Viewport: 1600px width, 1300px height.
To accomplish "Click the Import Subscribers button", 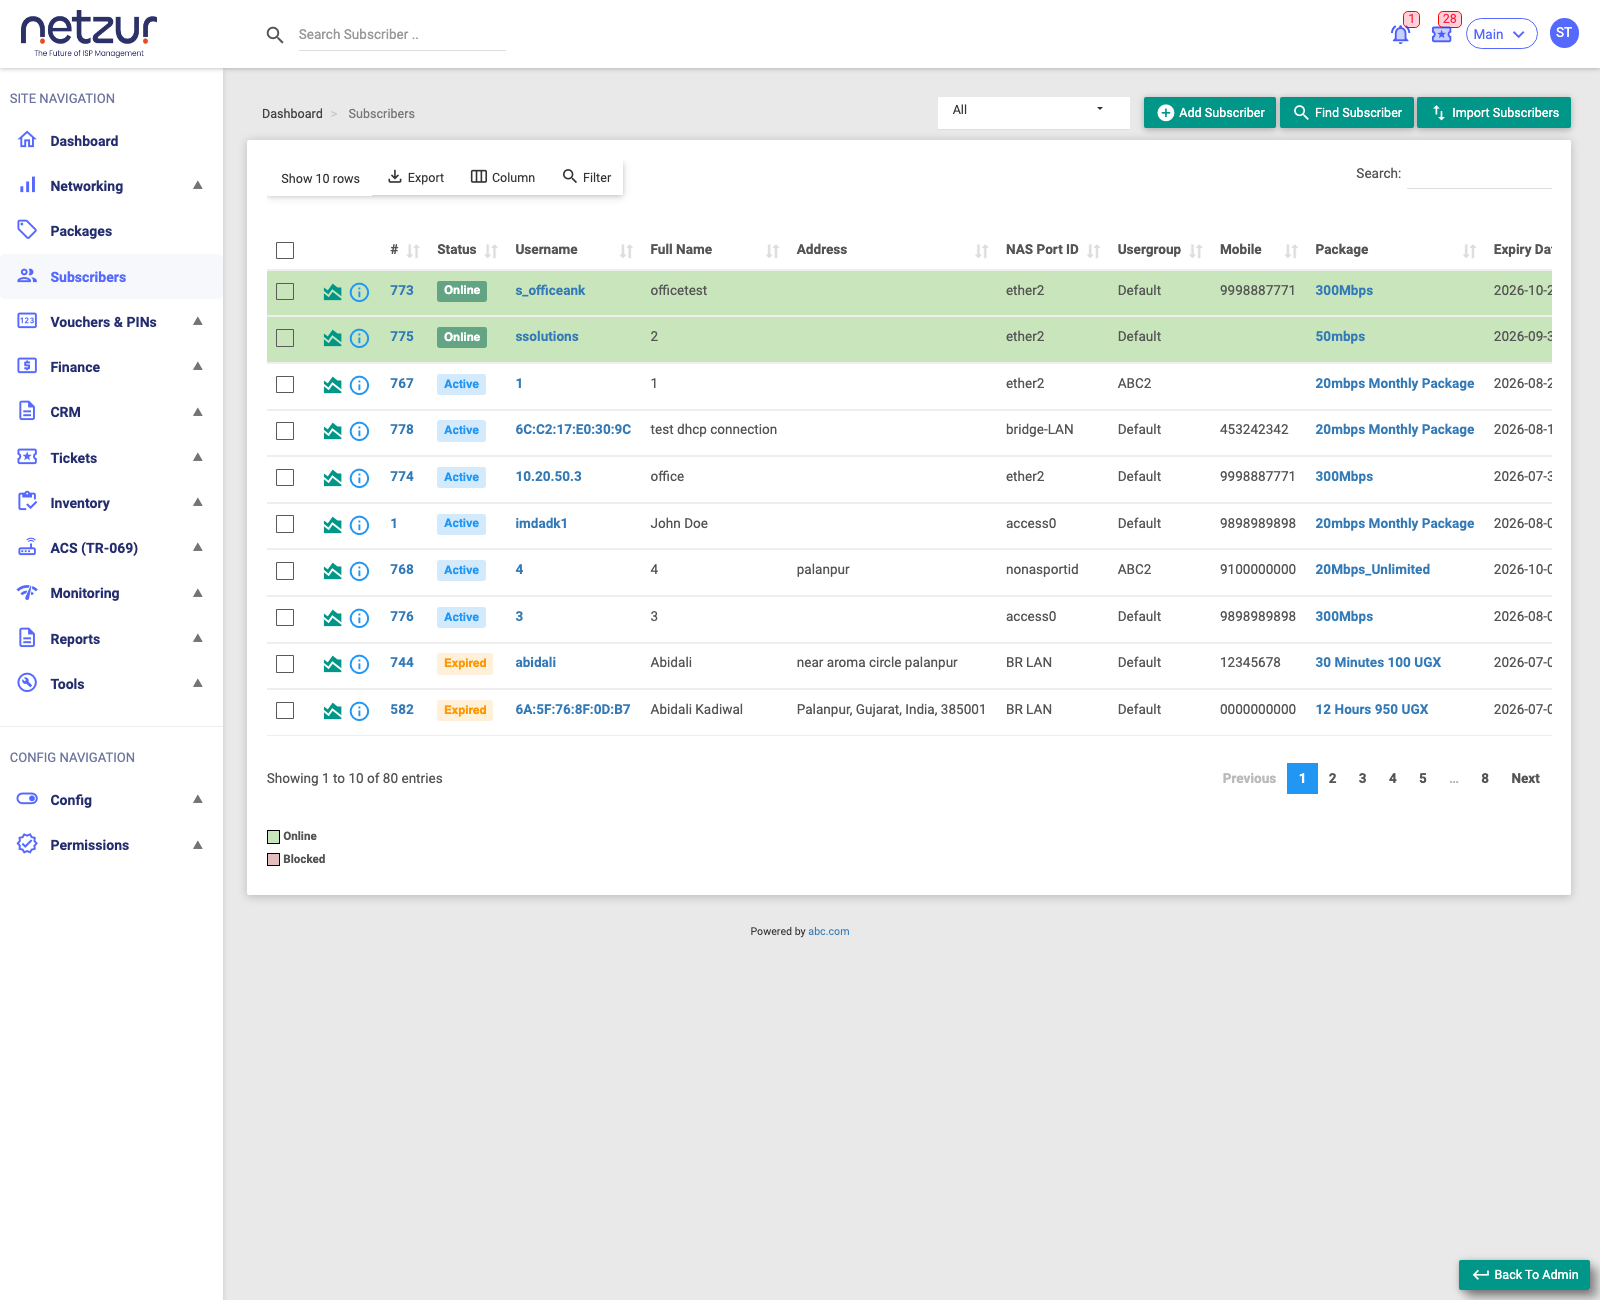I will 1494,113.
